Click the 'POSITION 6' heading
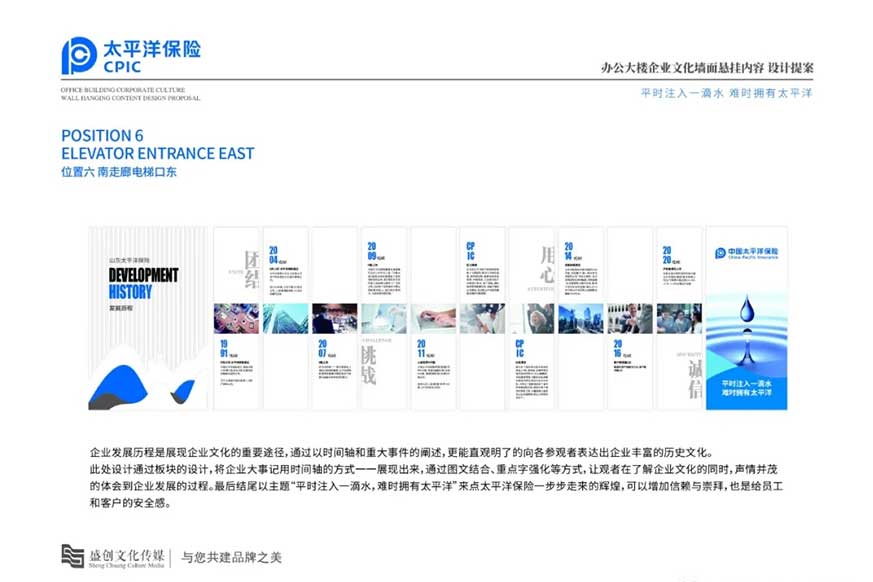 [102, 135]
